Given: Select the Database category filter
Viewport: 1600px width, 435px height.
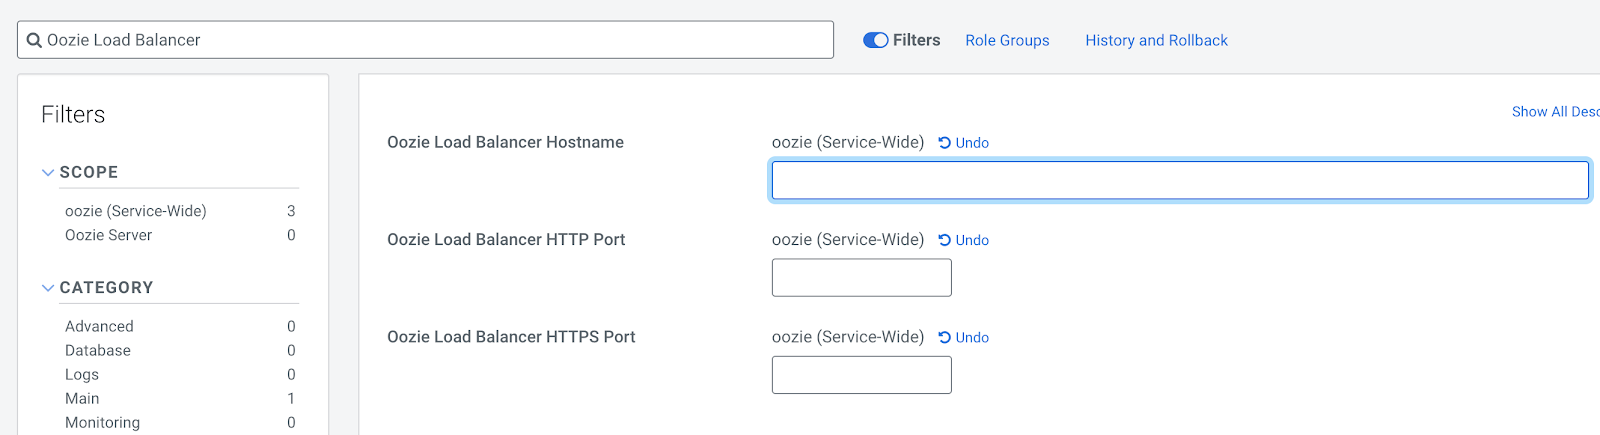Looking at the screenshot, I should point(98,350).
